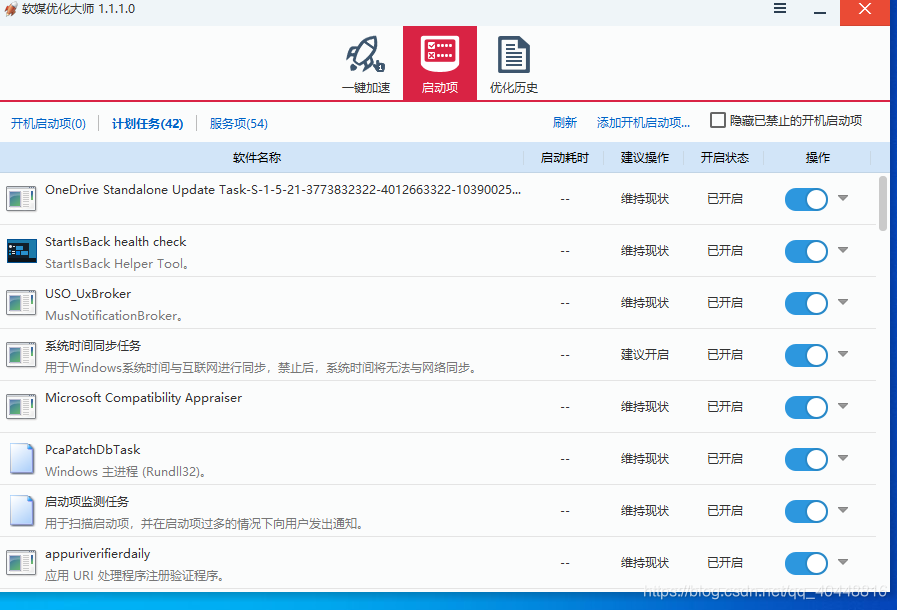Screen dimensions: 897x610
Task: Open the hamburger menu in title bar
Action: tap(780, 9)
